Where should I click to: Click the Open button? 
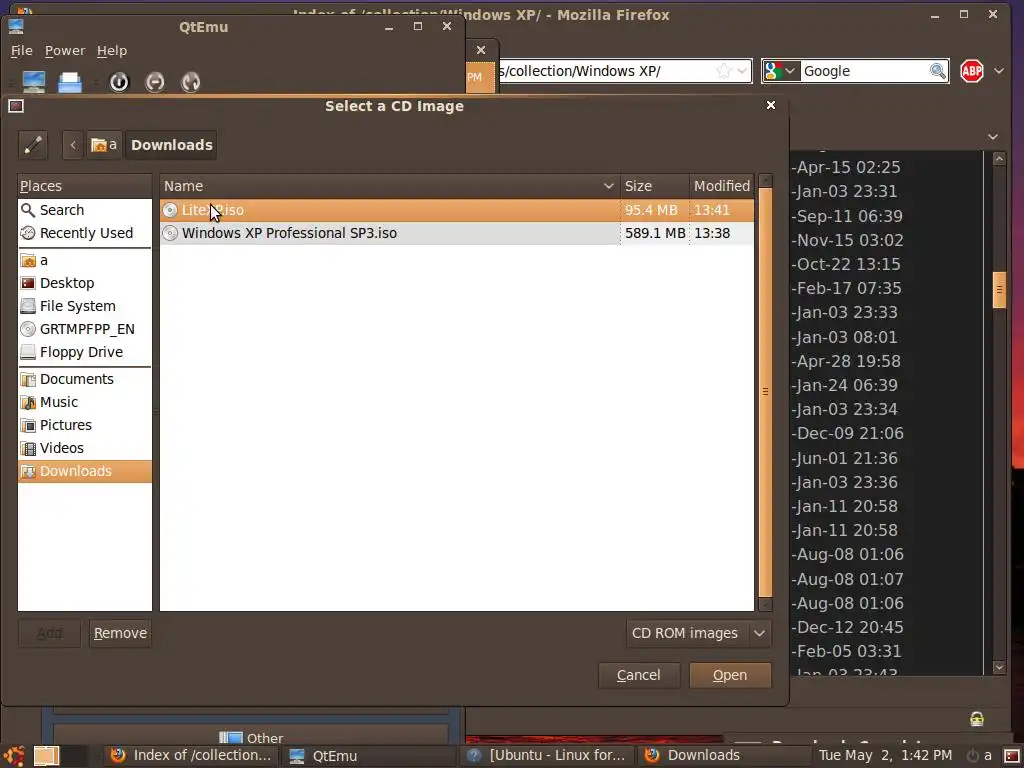pyautogui.click(x=730, y=675)
